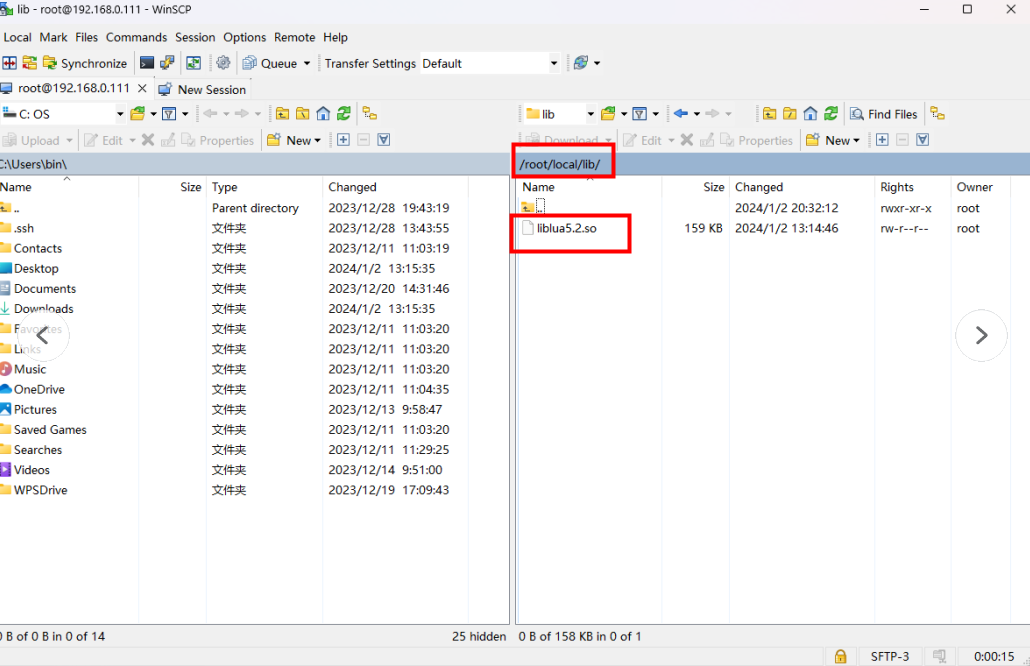Select the local Downloads folder
The width and height of the screenshot is (1030, 666).
pyautogui.click(x=43, y=309)
